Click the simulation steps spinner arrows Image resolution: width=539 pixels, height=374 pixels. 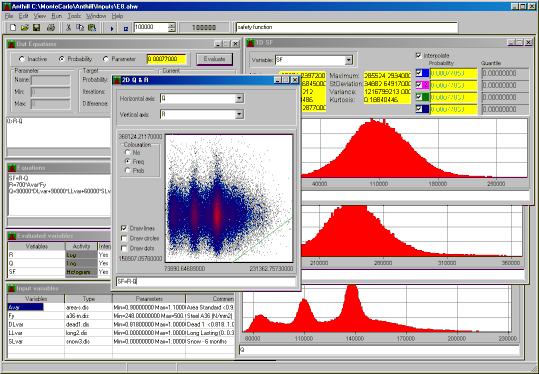click(172, 28)
